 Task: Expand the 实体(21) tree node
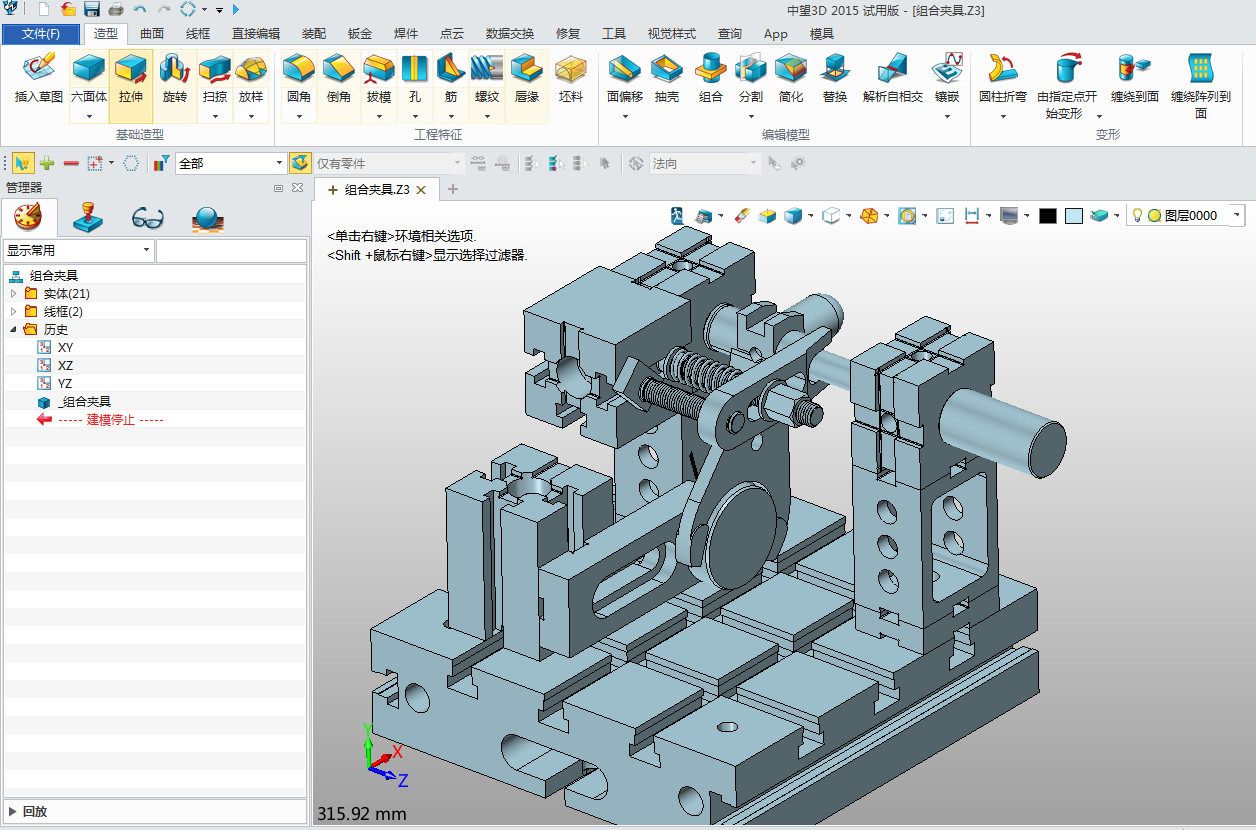click(x=13, y=294)
